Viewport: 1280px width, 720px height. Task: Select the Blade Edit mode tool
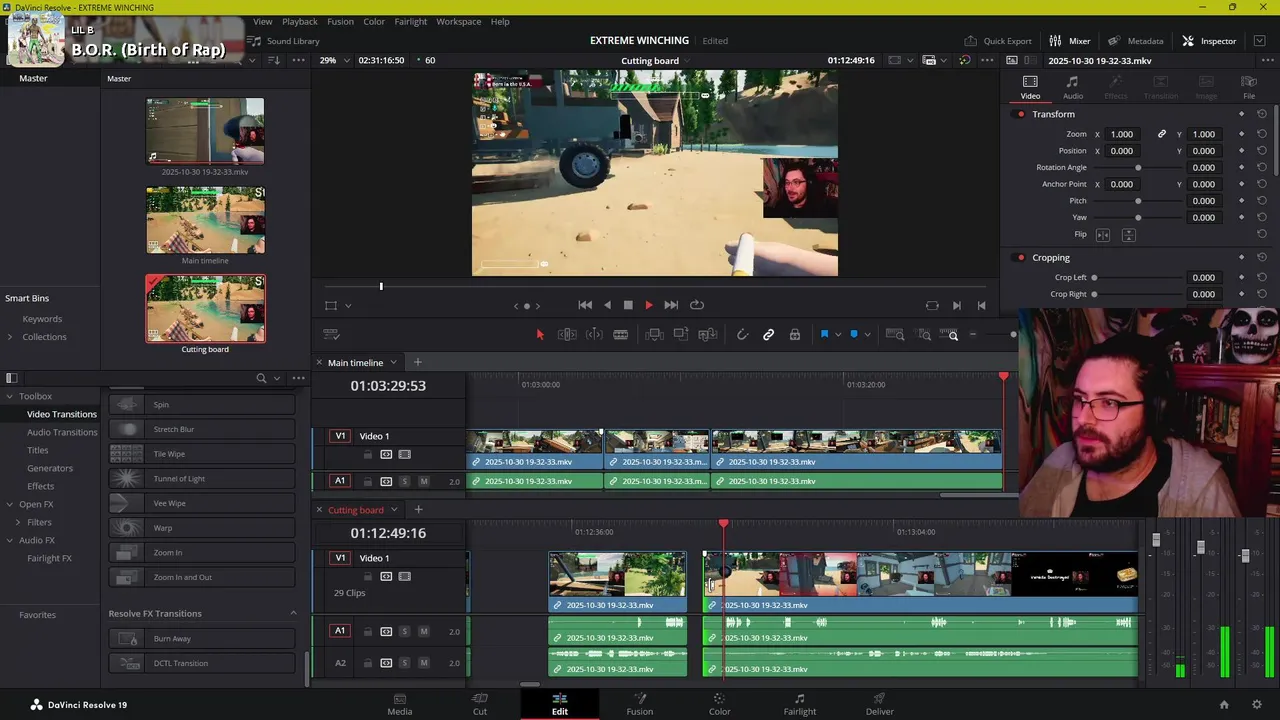[621, 335]
